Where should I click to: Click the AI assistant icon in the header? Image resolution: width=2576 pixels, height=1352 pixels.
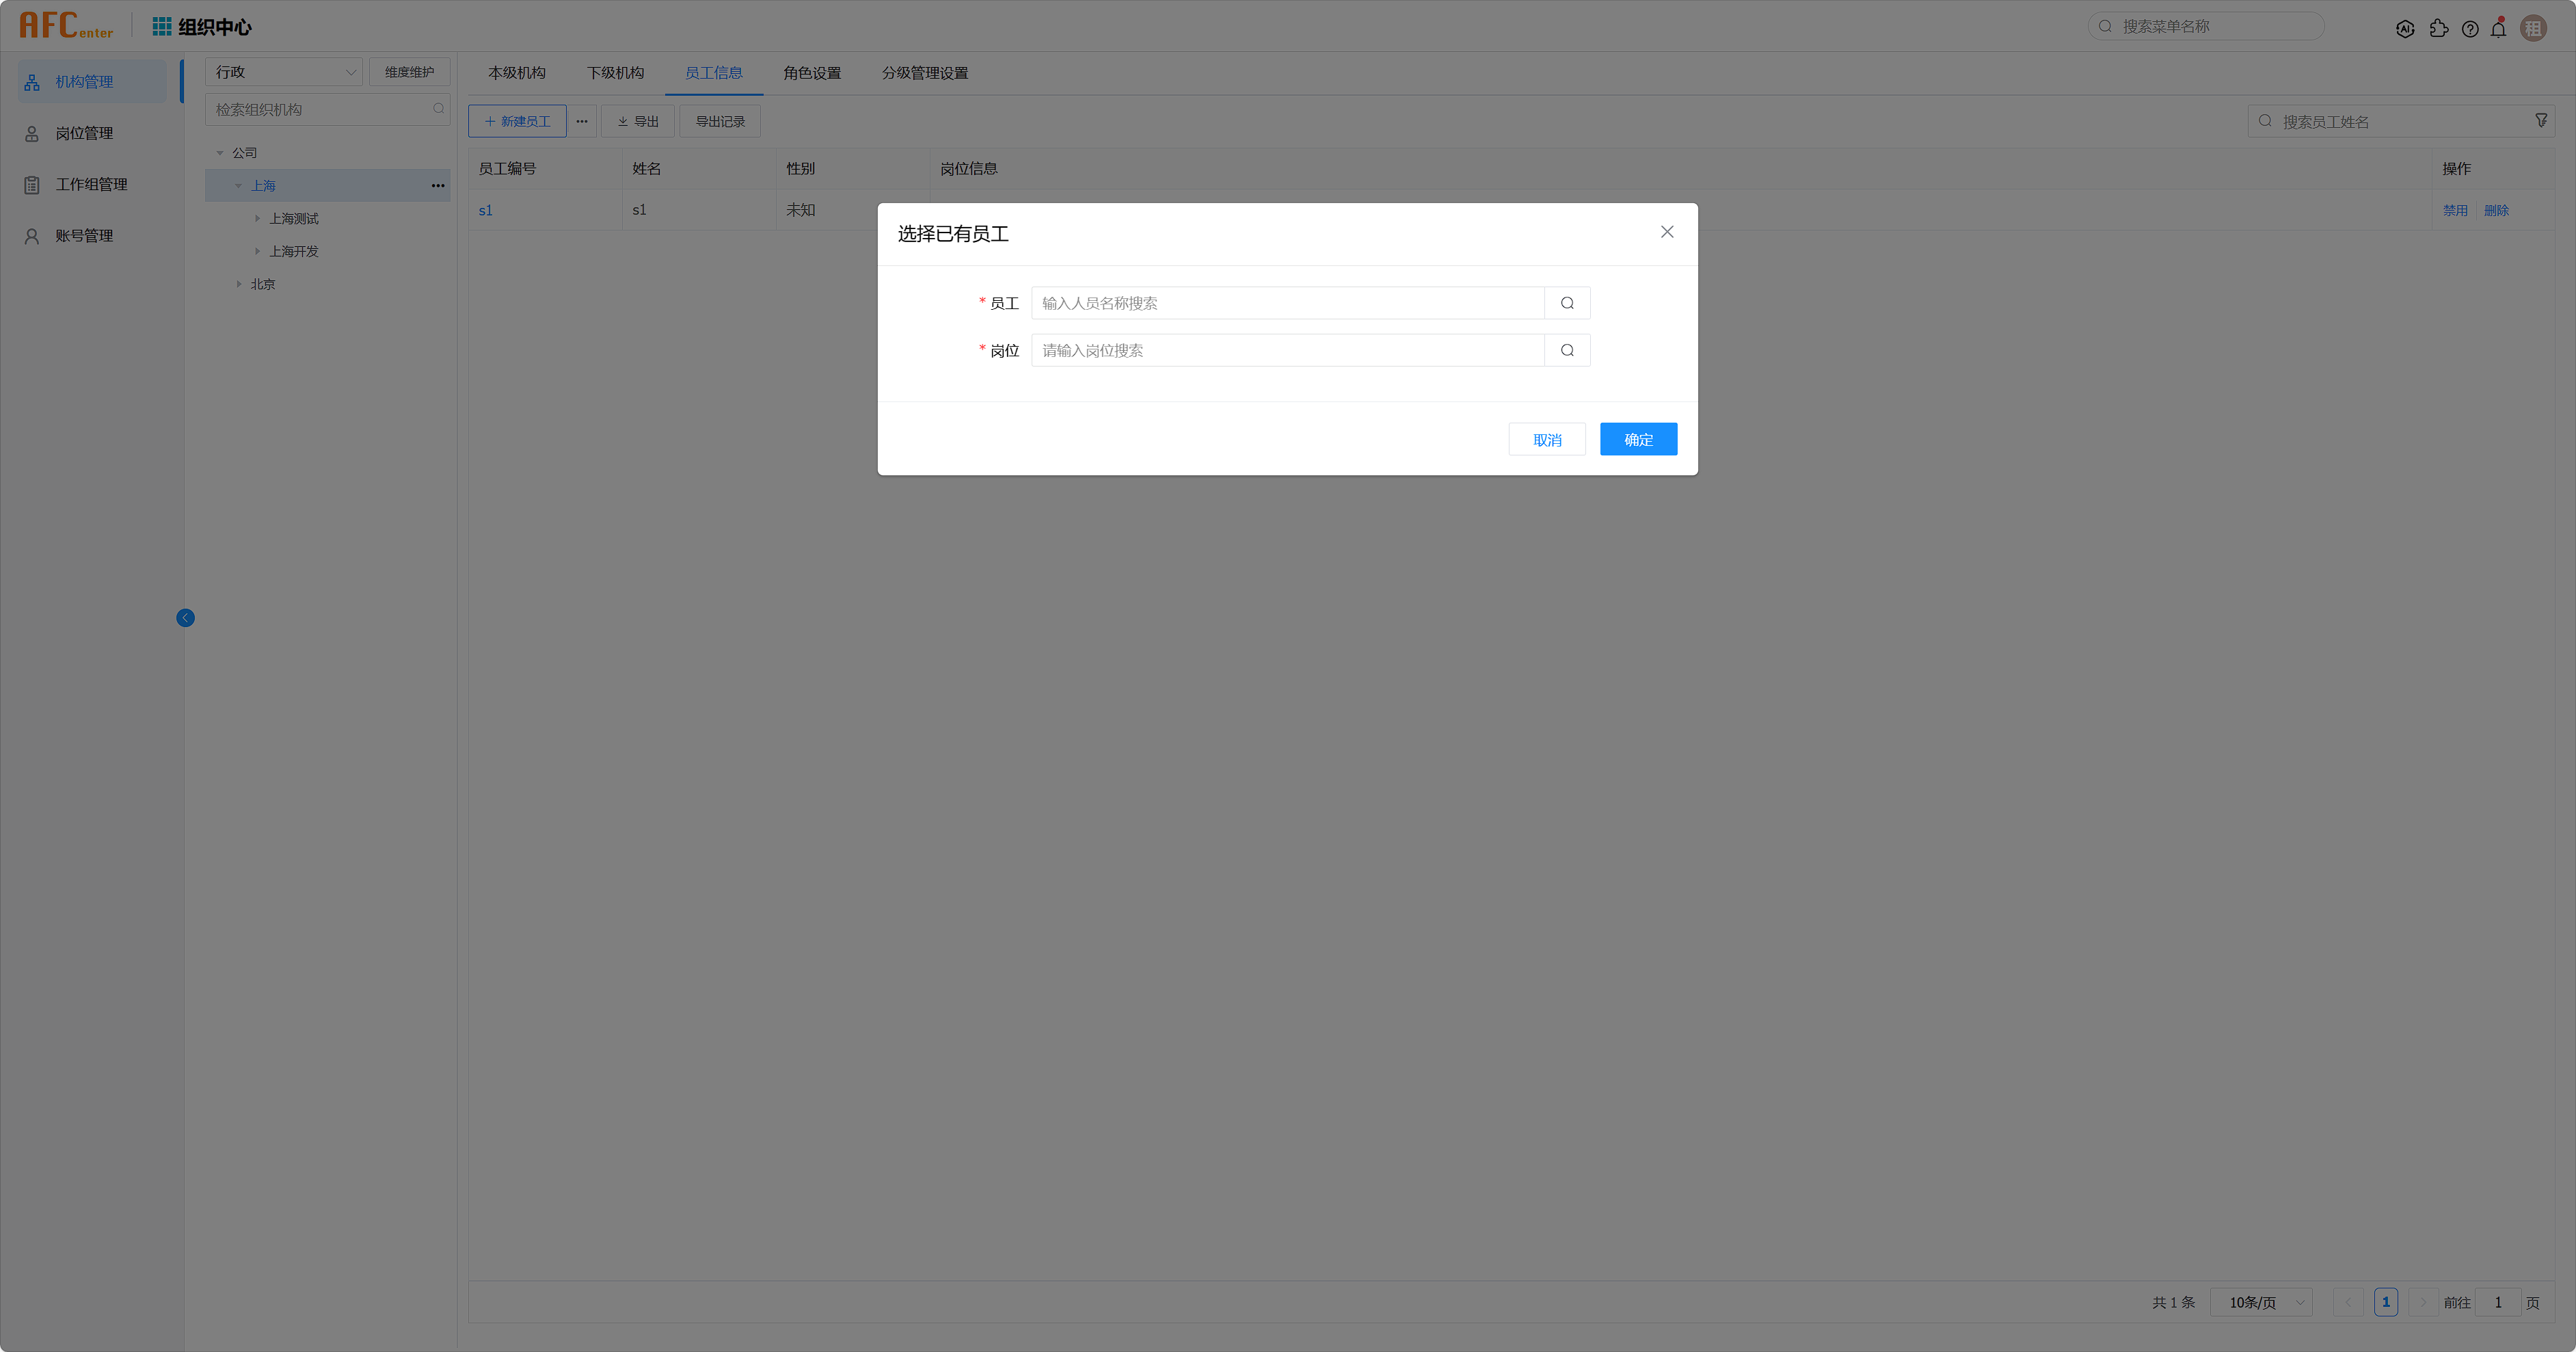(2405, 29)
